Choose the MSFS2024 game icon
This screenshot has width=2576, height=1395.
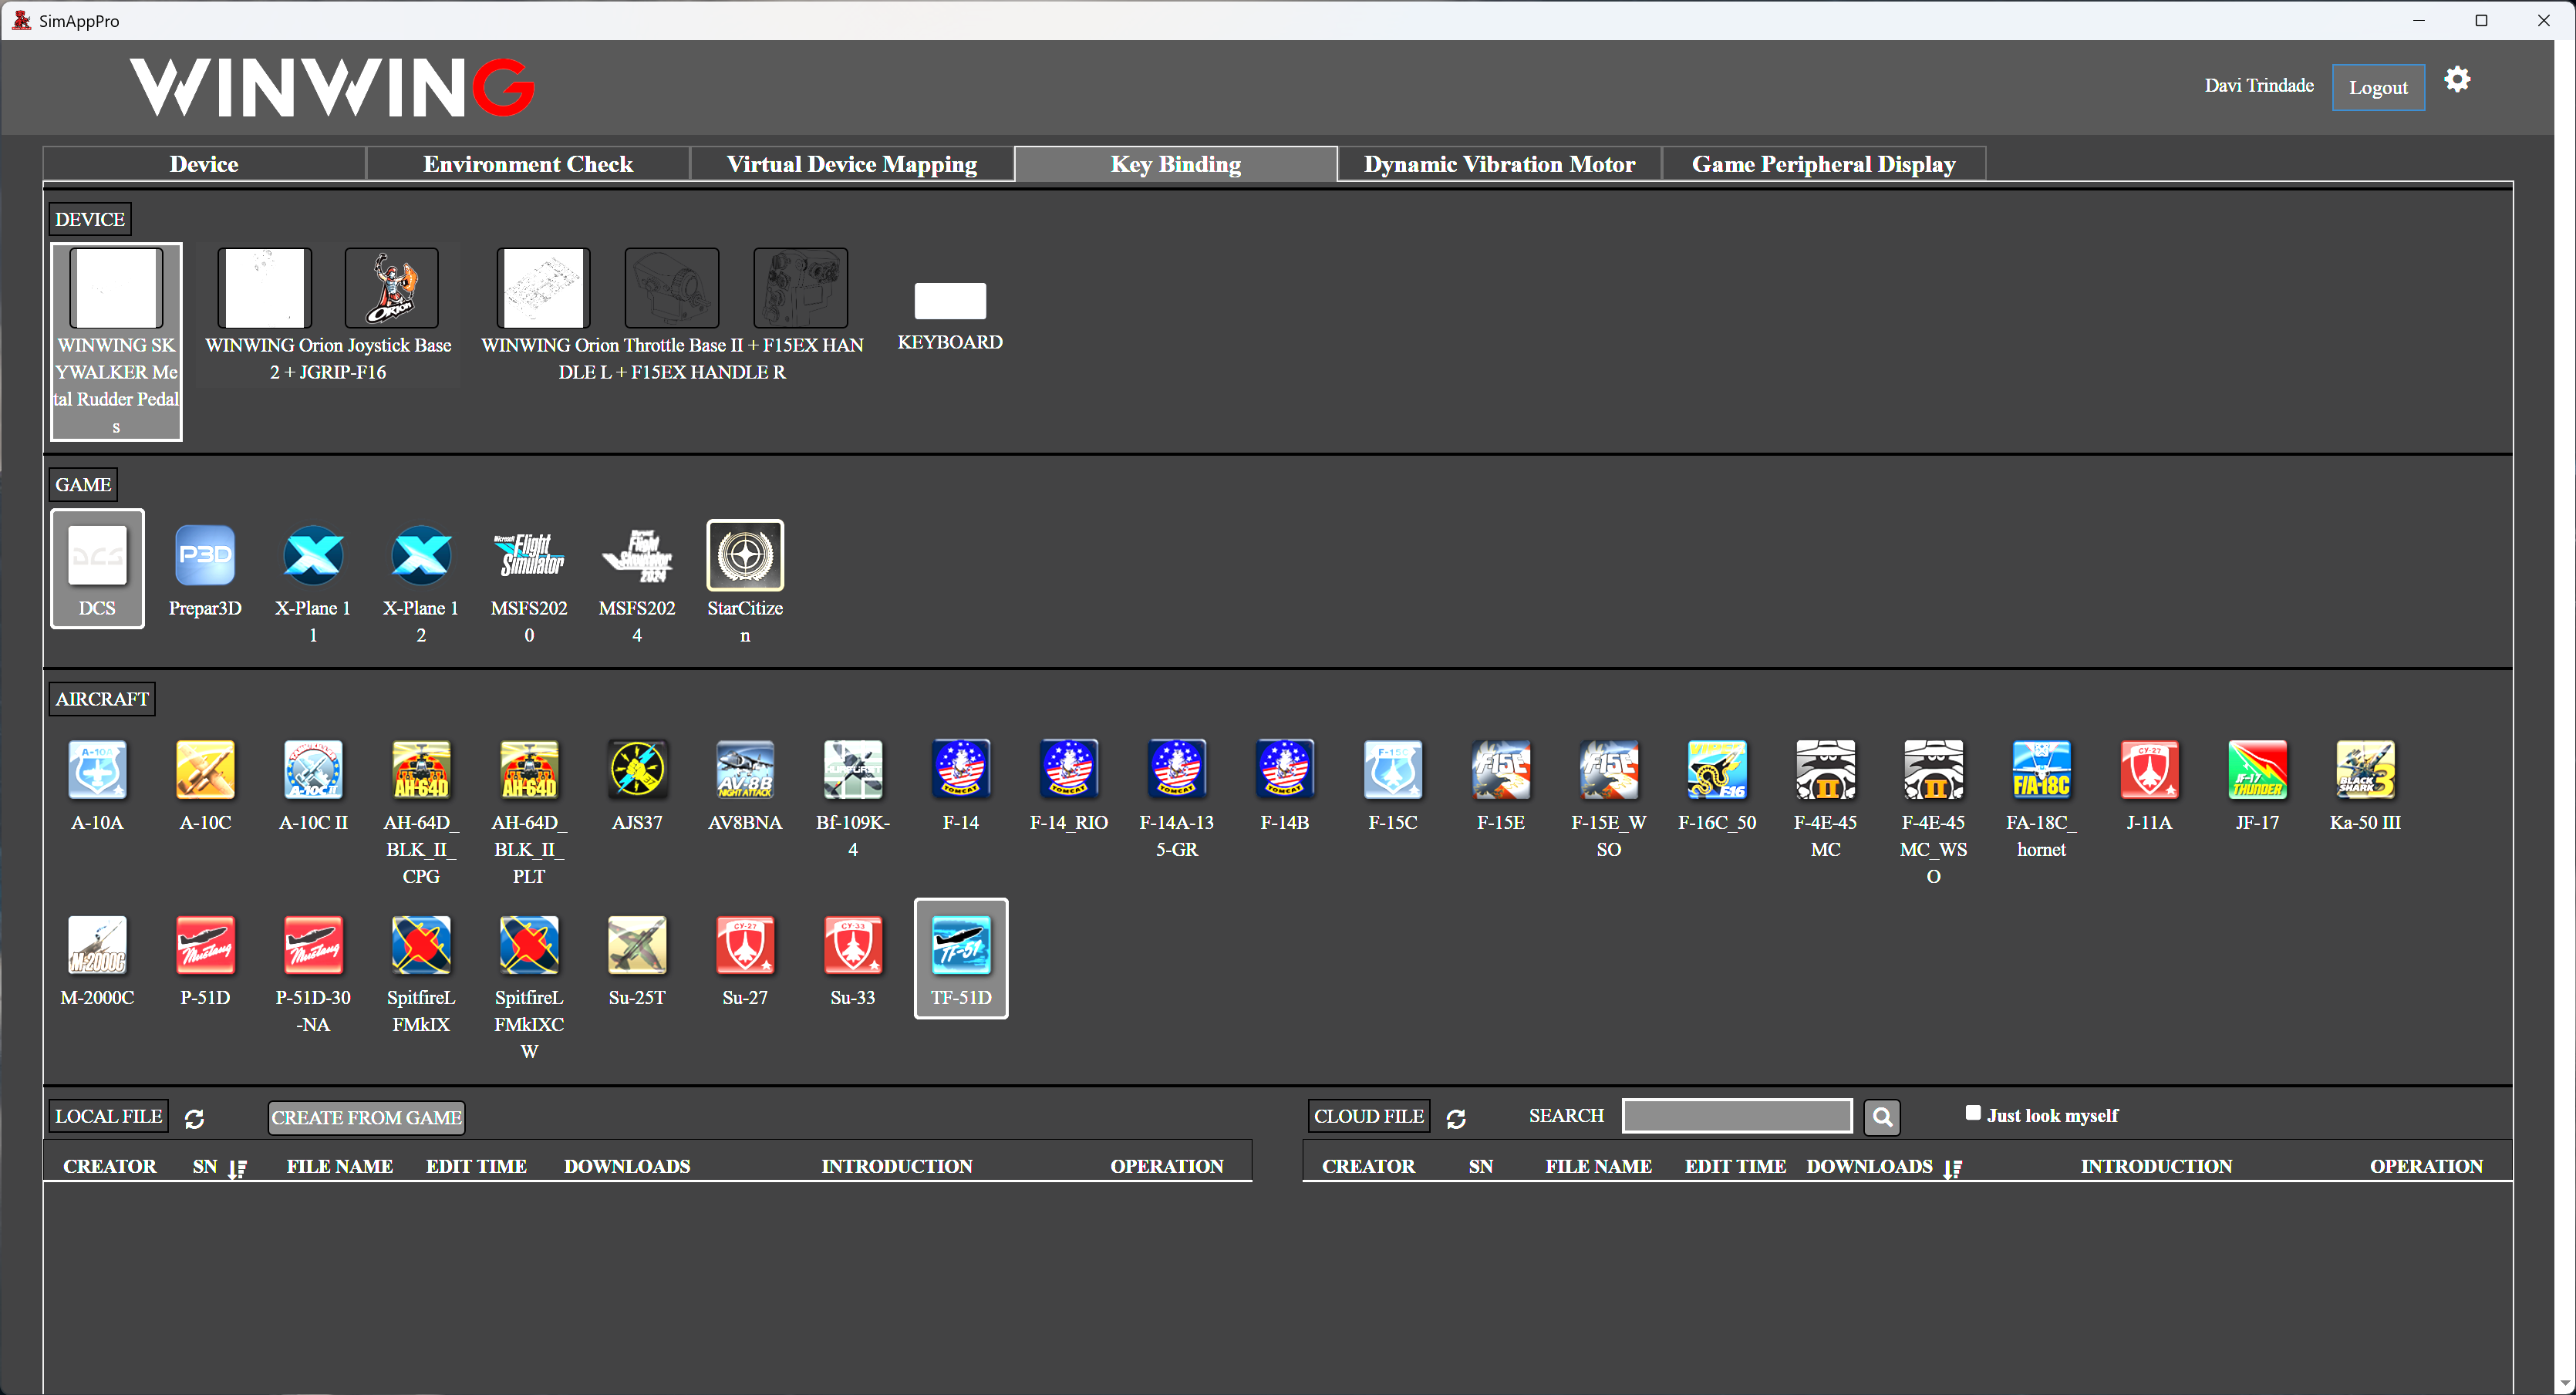(637, 555)
